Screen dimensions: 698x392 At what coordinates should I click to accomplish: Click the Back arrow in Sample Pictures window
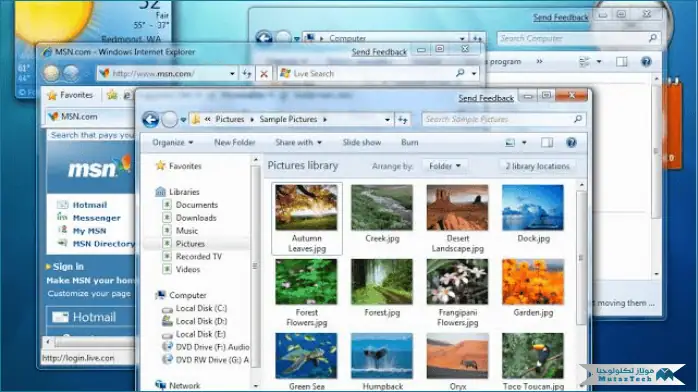click(150, 119)
